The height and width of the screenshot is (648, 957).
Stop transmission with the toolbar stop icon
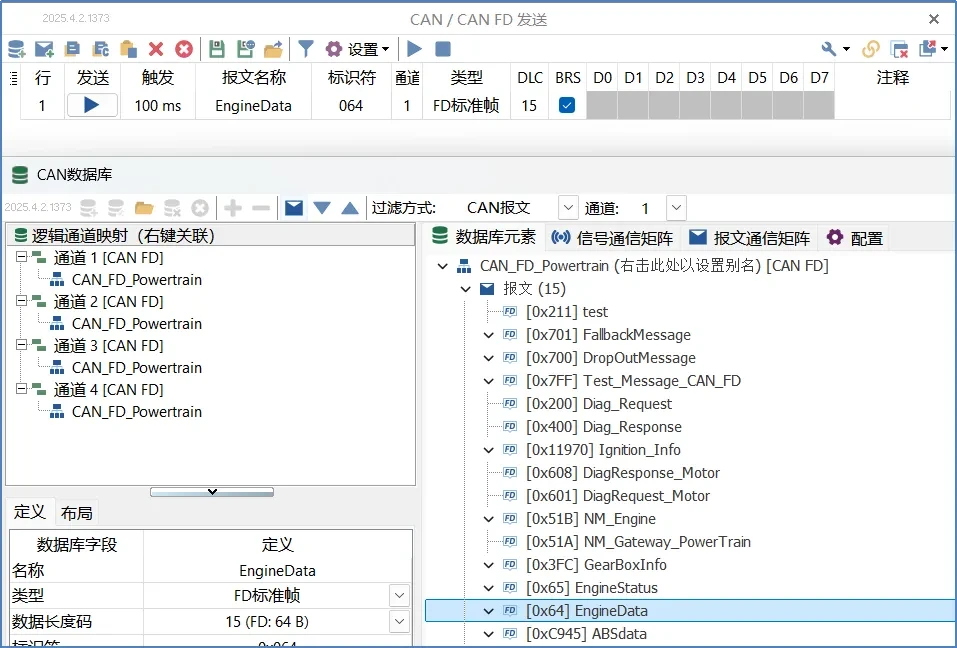[x=443, y=49]
